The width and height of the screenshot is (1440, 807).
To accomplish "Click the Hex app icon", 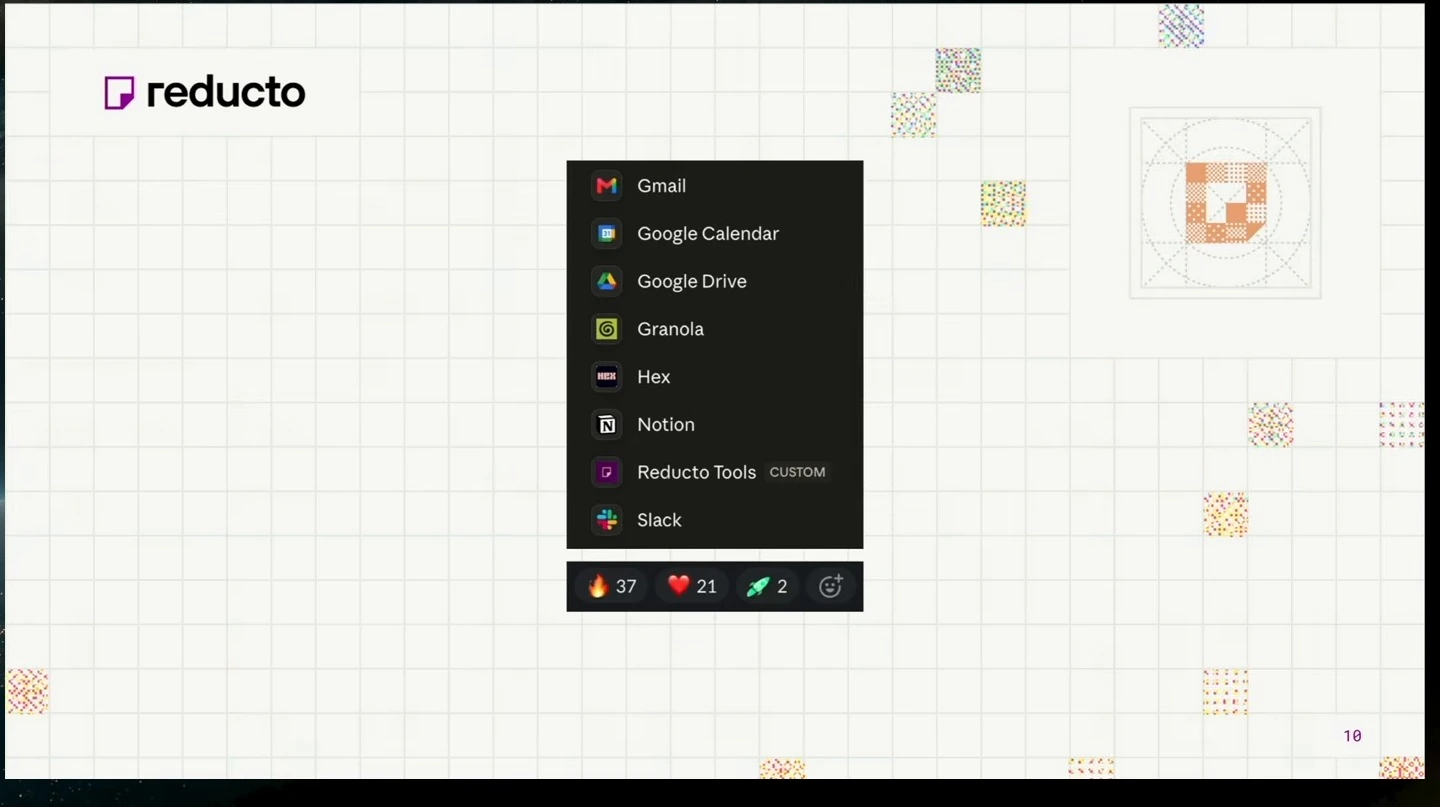I will click(606, 377).
